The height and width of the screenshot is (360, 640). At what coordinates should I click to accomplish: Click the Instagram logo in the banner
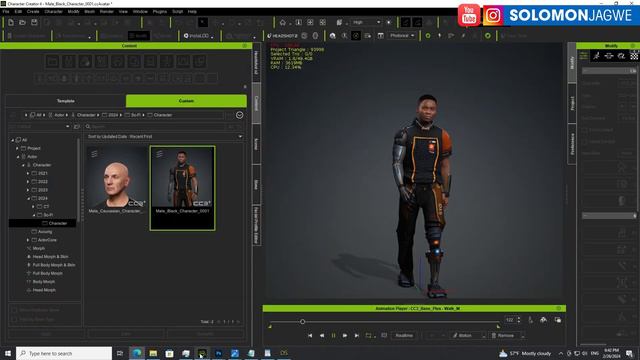493,16
